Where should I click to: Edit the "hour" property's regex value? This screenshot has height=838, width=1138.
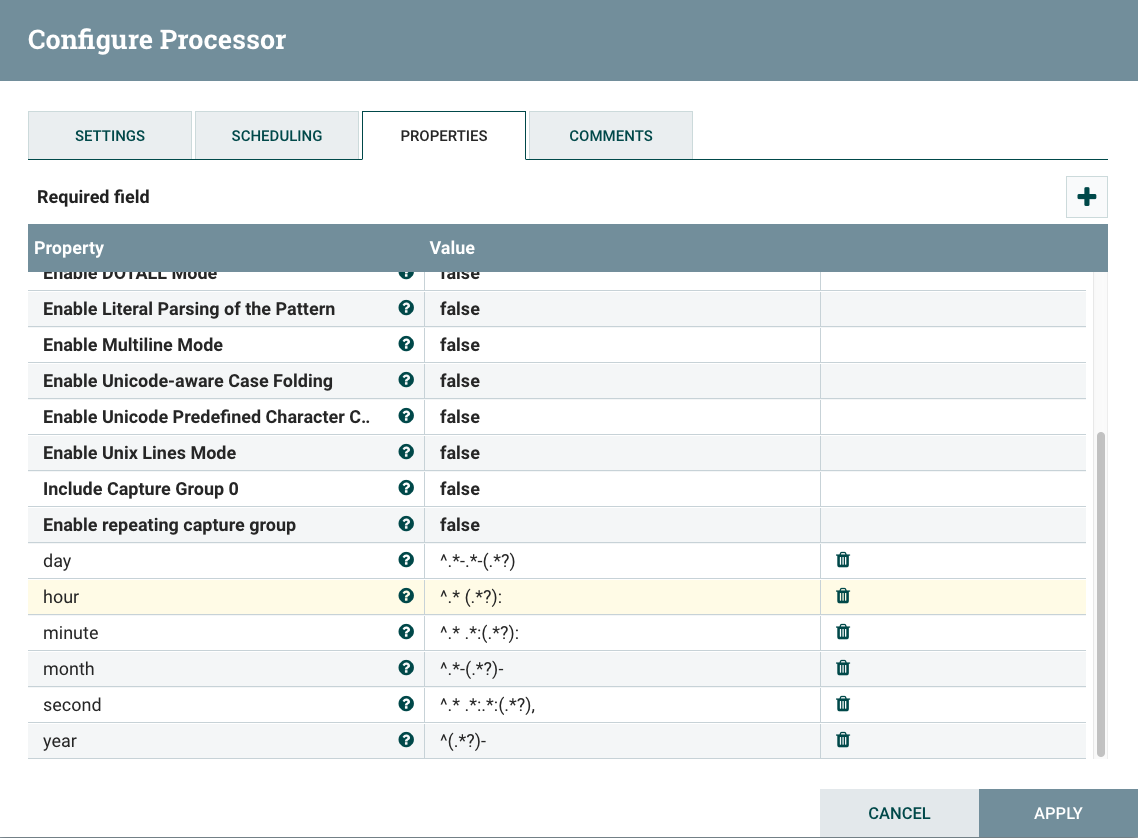point(620,596)
